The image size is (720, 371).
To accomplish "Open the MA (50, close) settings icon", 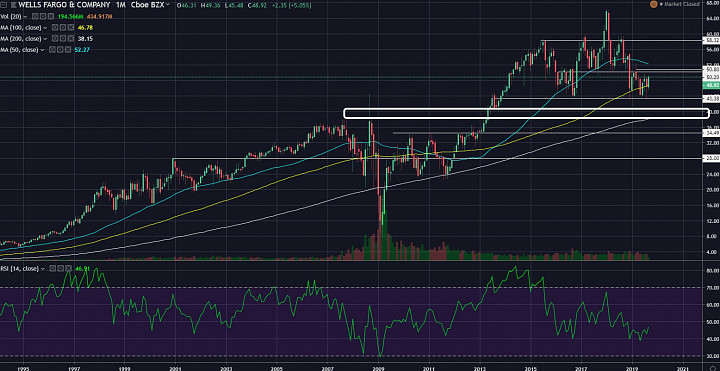I will point(60,50).
